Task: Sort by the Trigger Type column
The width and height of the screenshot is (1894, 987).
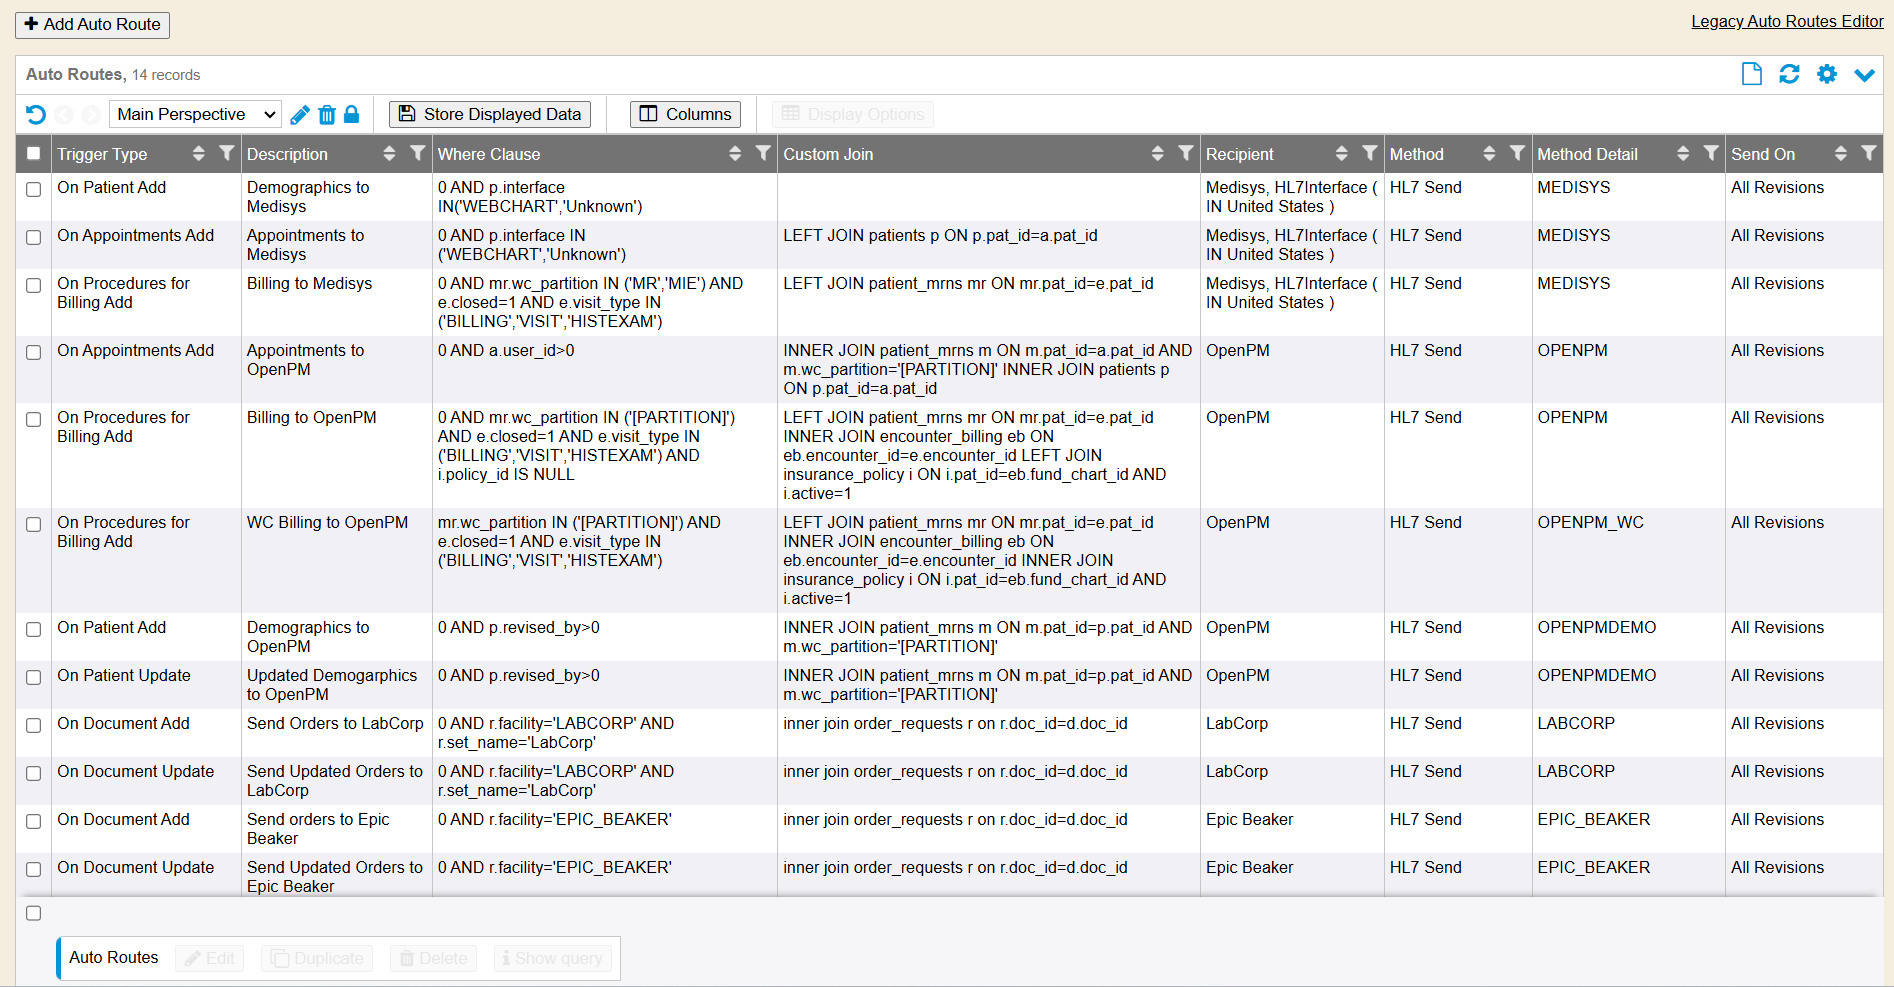Action: click(198, 153)
